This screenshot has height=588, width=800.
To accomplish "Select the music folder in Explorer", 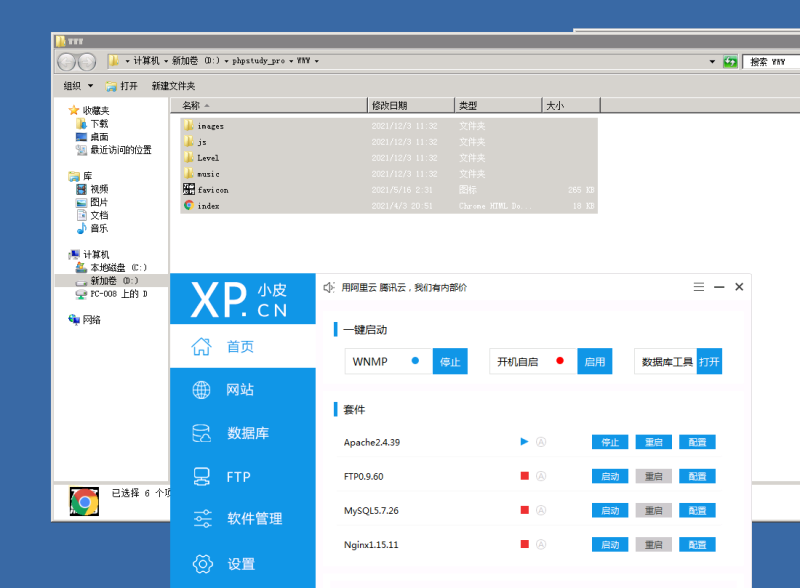I will coord(389,174).
